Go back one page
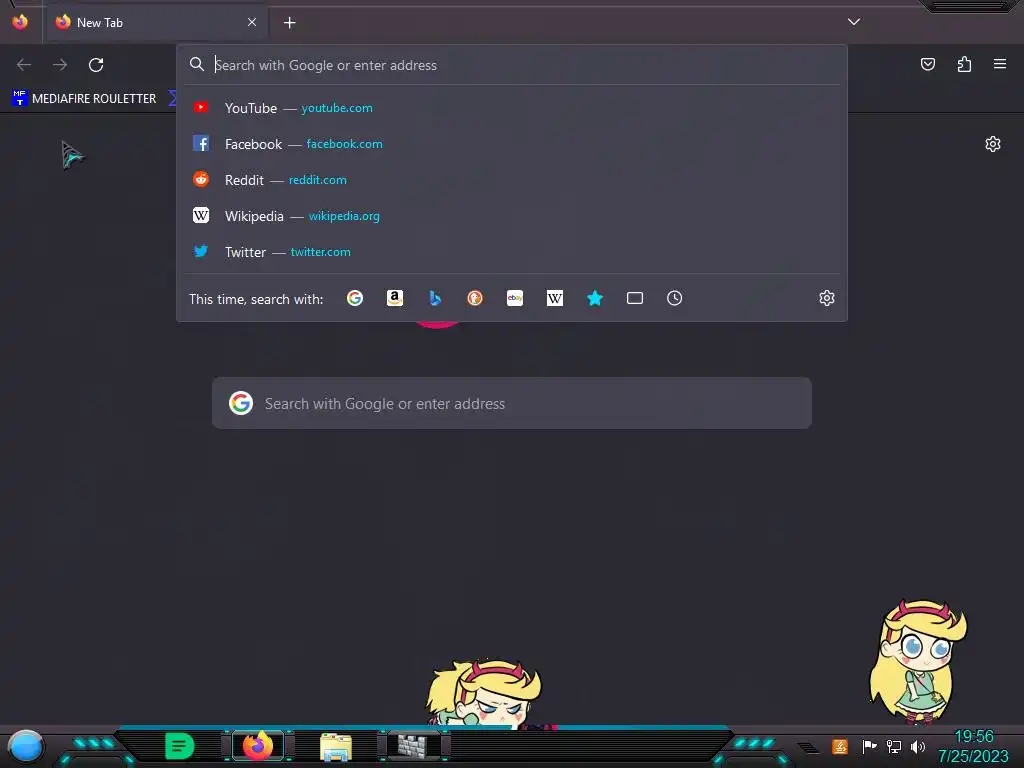Image resolution: width=1024 pixels, height=768 pixels. pyautogui.click(x=24, y=65)
